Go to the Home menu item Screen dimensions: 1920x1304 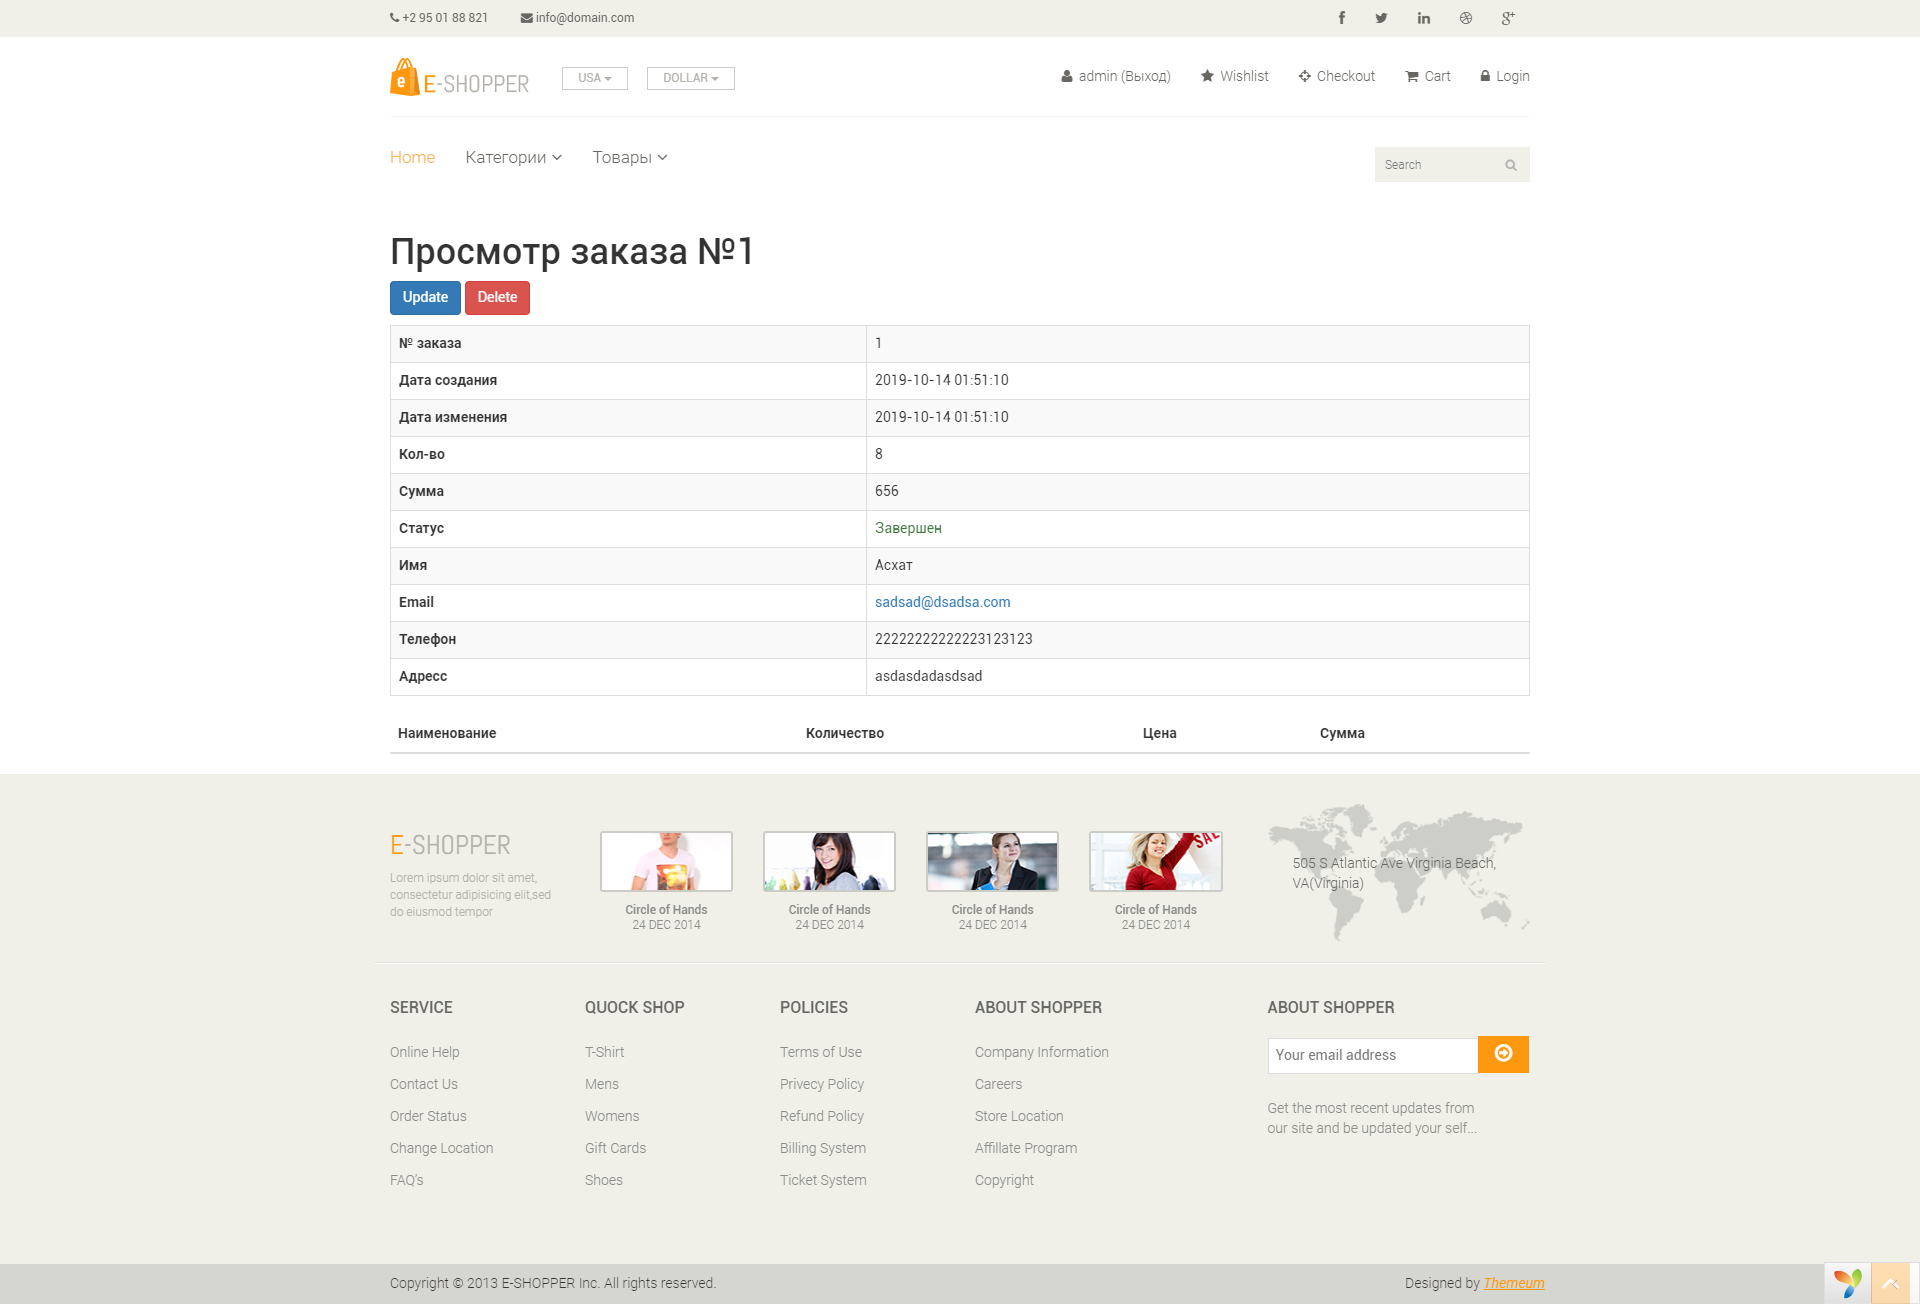click(412, 157)
